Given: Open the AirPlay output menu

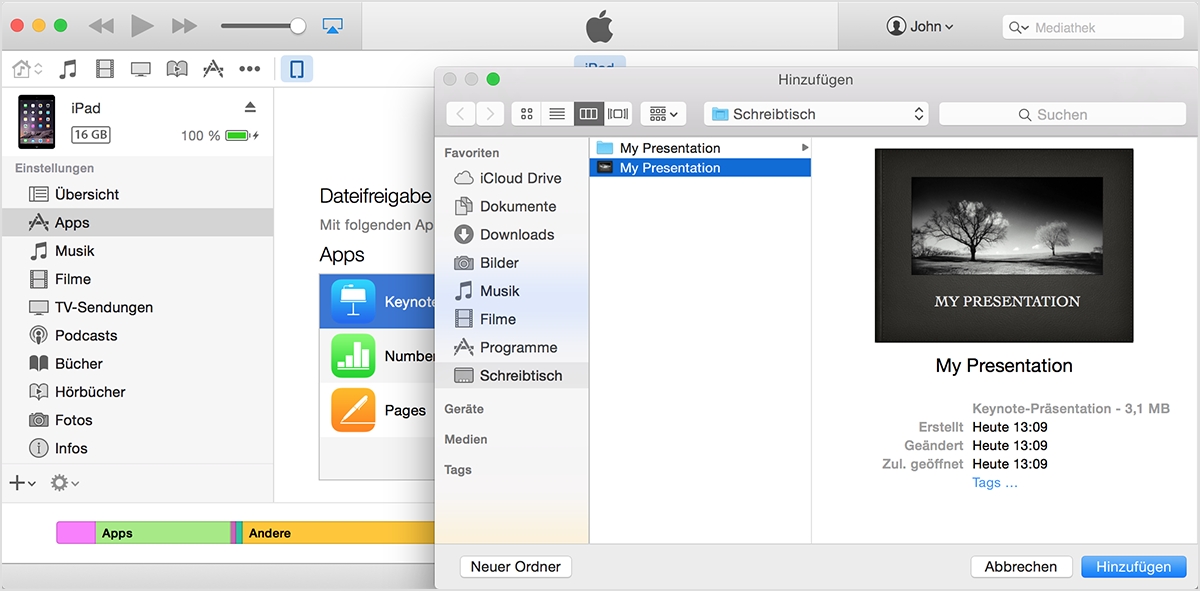Looking at the screenshot, I should tap(333, 26).
